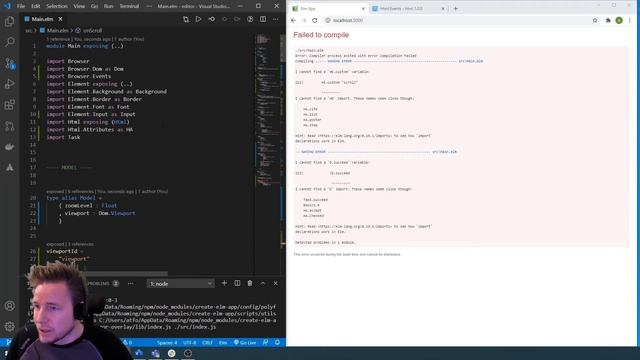
Task: Split the editor to the right
Action: 263,19
